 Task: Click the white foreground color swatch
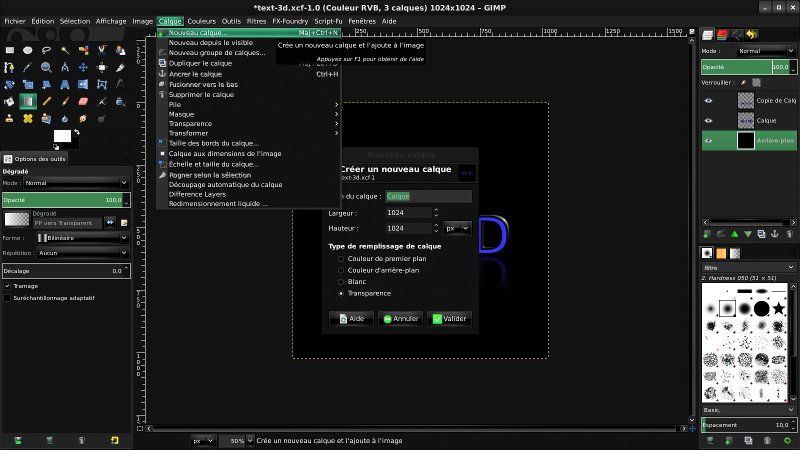pos(62,136)
